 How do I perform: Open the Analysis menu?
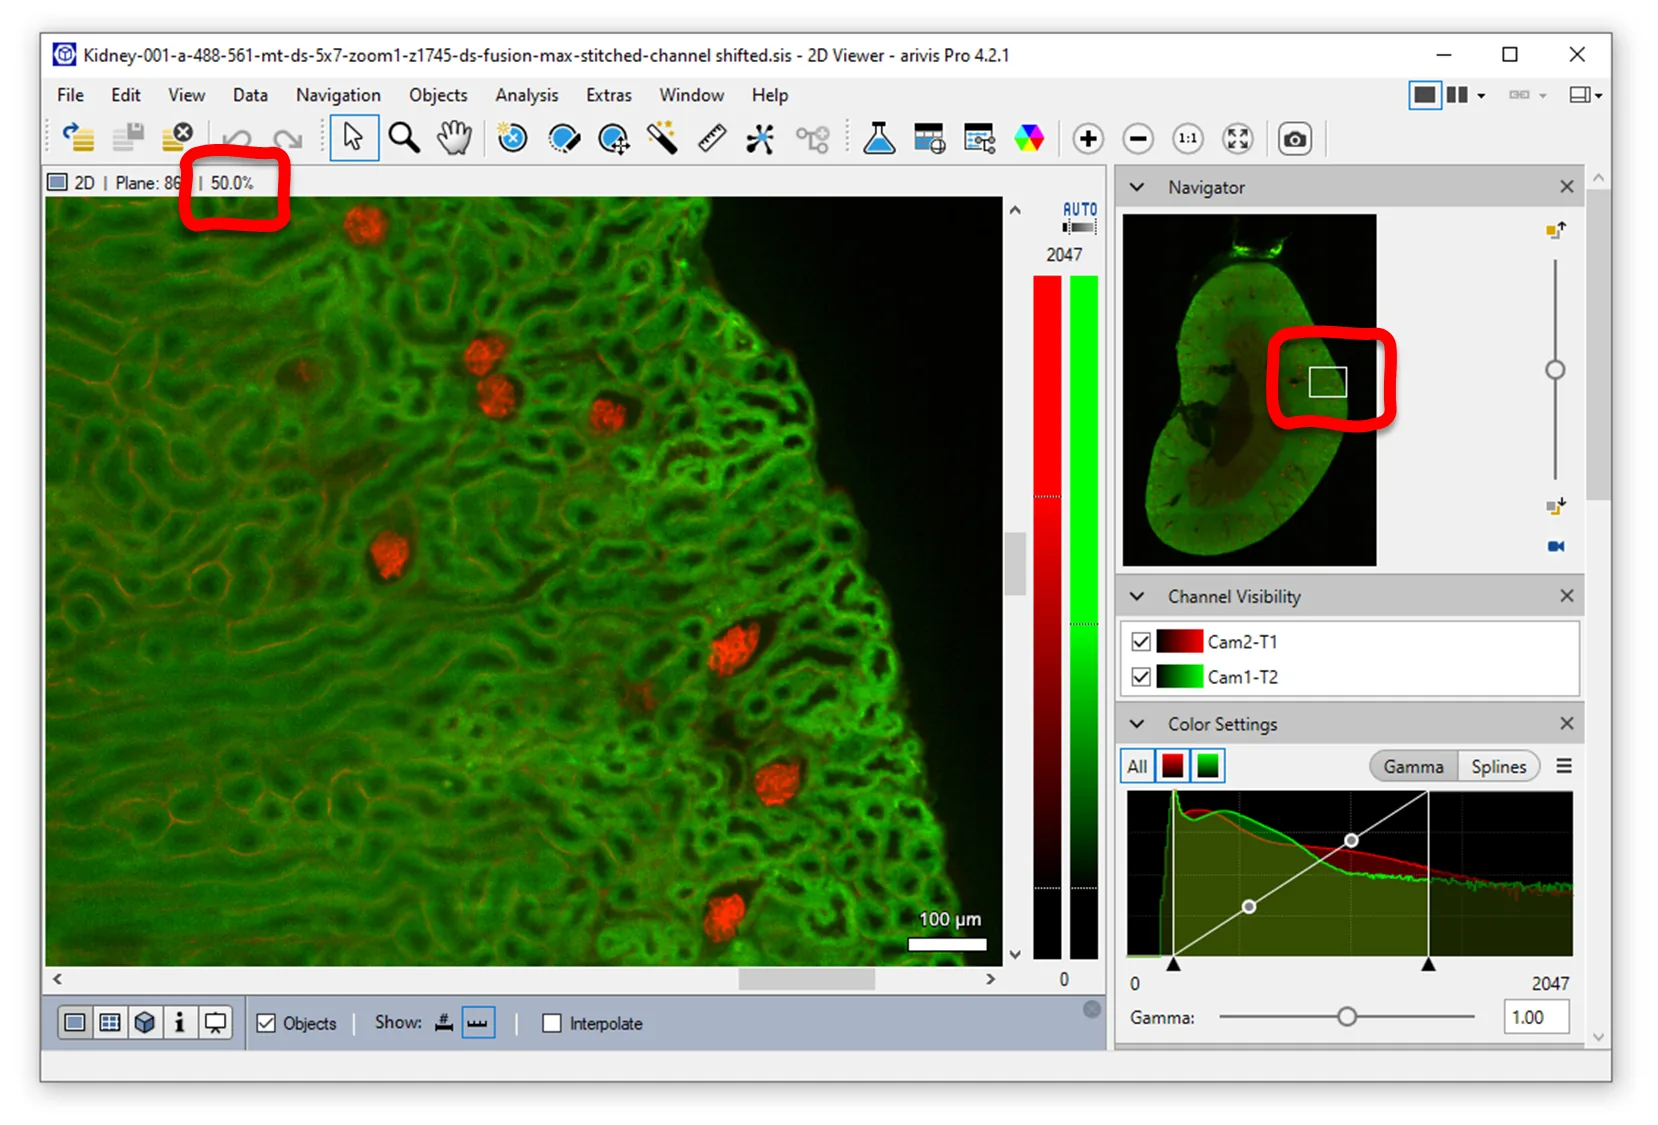(527, 95)
